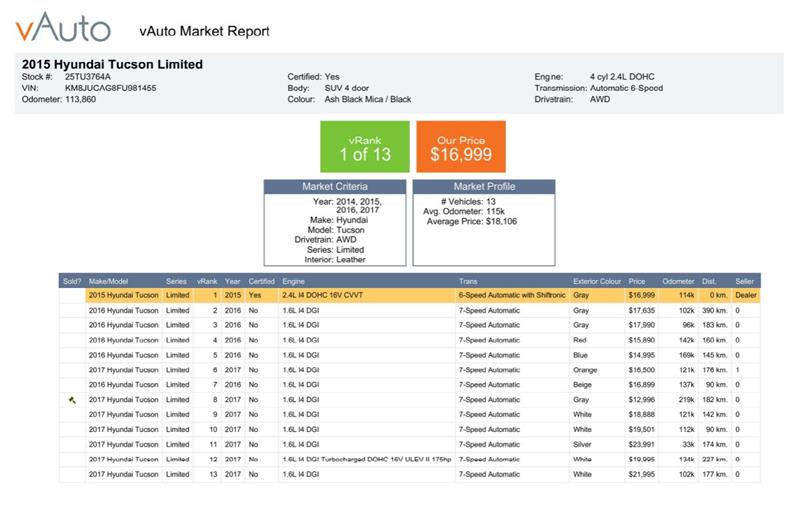
Task: Select the 2015 Hyundai Tucson Limited heading
Action: 112,64
